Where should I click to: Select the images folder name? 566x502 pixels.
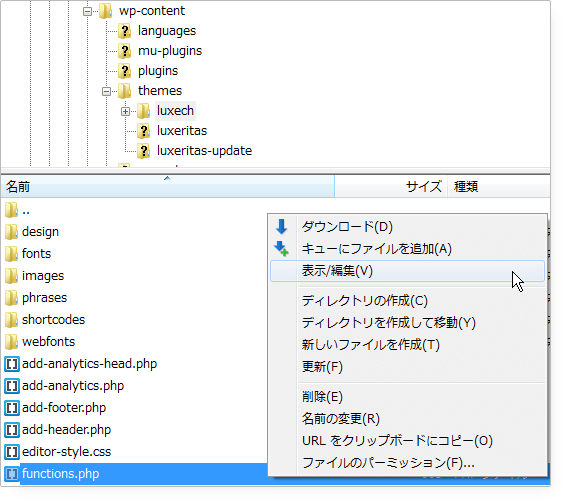43,276
